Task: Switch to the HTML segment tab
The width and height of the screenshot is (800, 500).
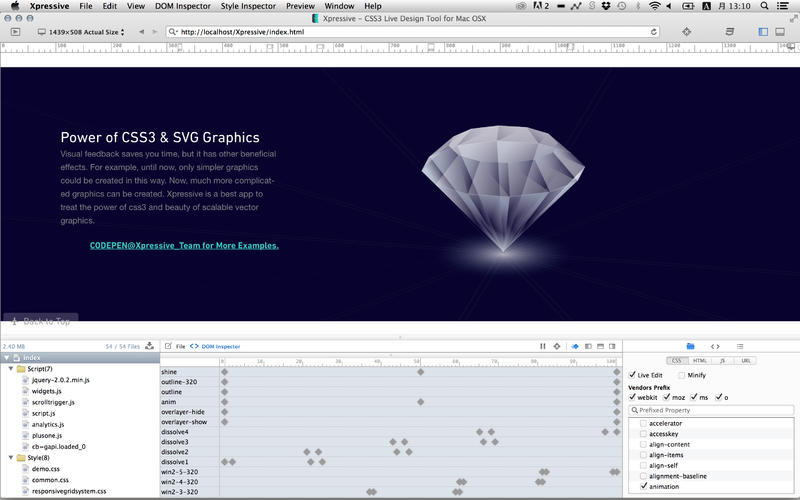Action: click(699, 360)
